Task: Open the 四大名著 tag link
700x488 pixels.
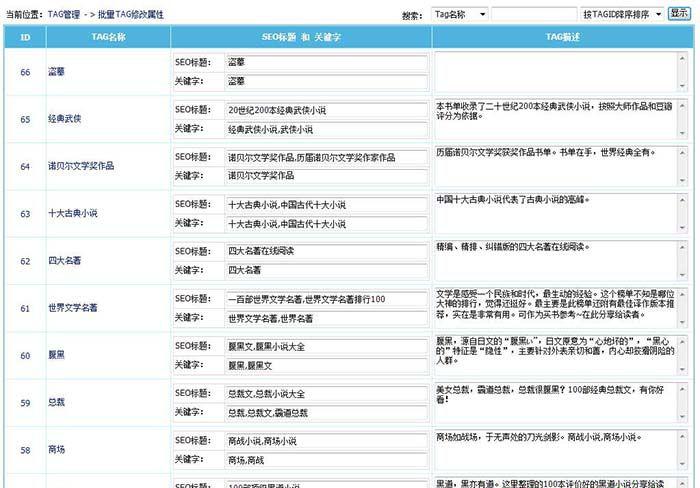Action: click(65, 261)
